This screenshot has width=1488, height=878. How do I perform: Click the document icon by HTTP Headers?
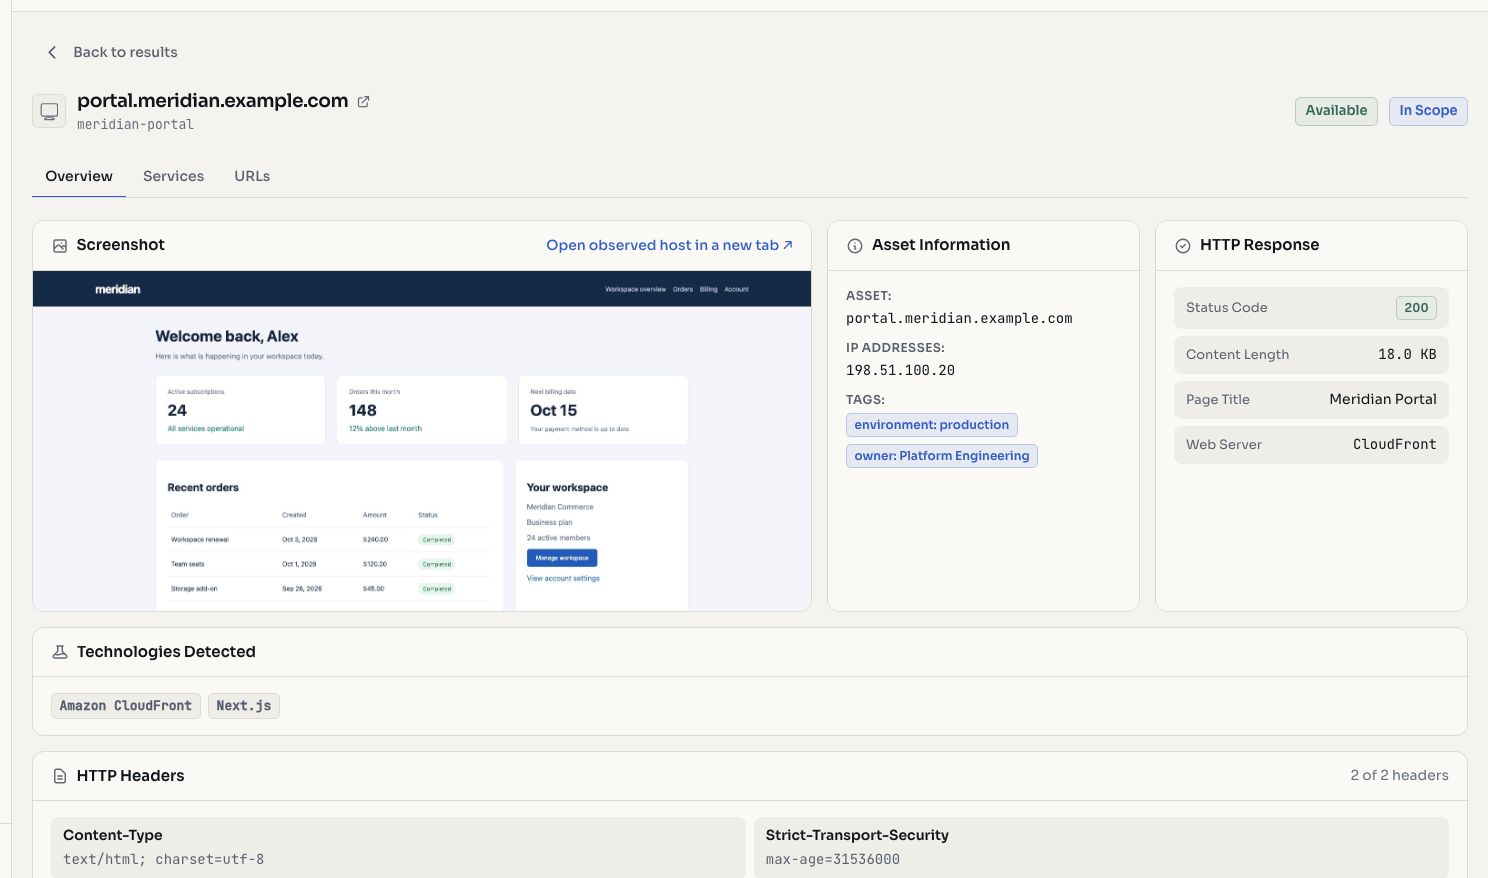[60, 776]
